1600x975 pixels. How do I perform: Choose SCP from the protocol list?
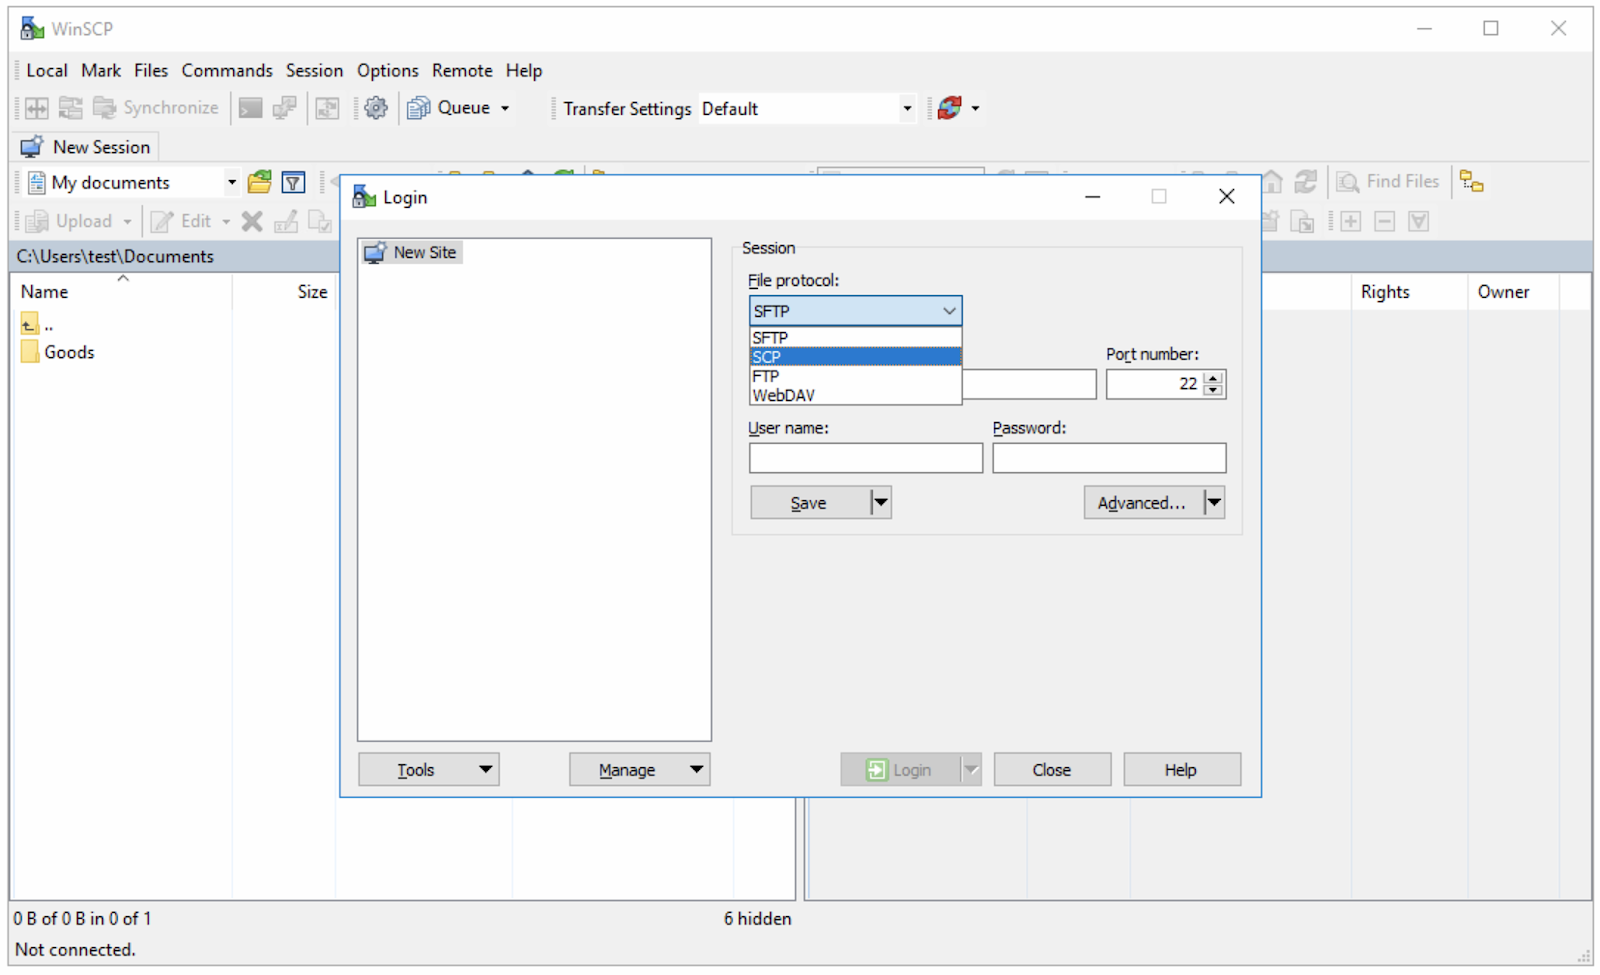point(855,357)
